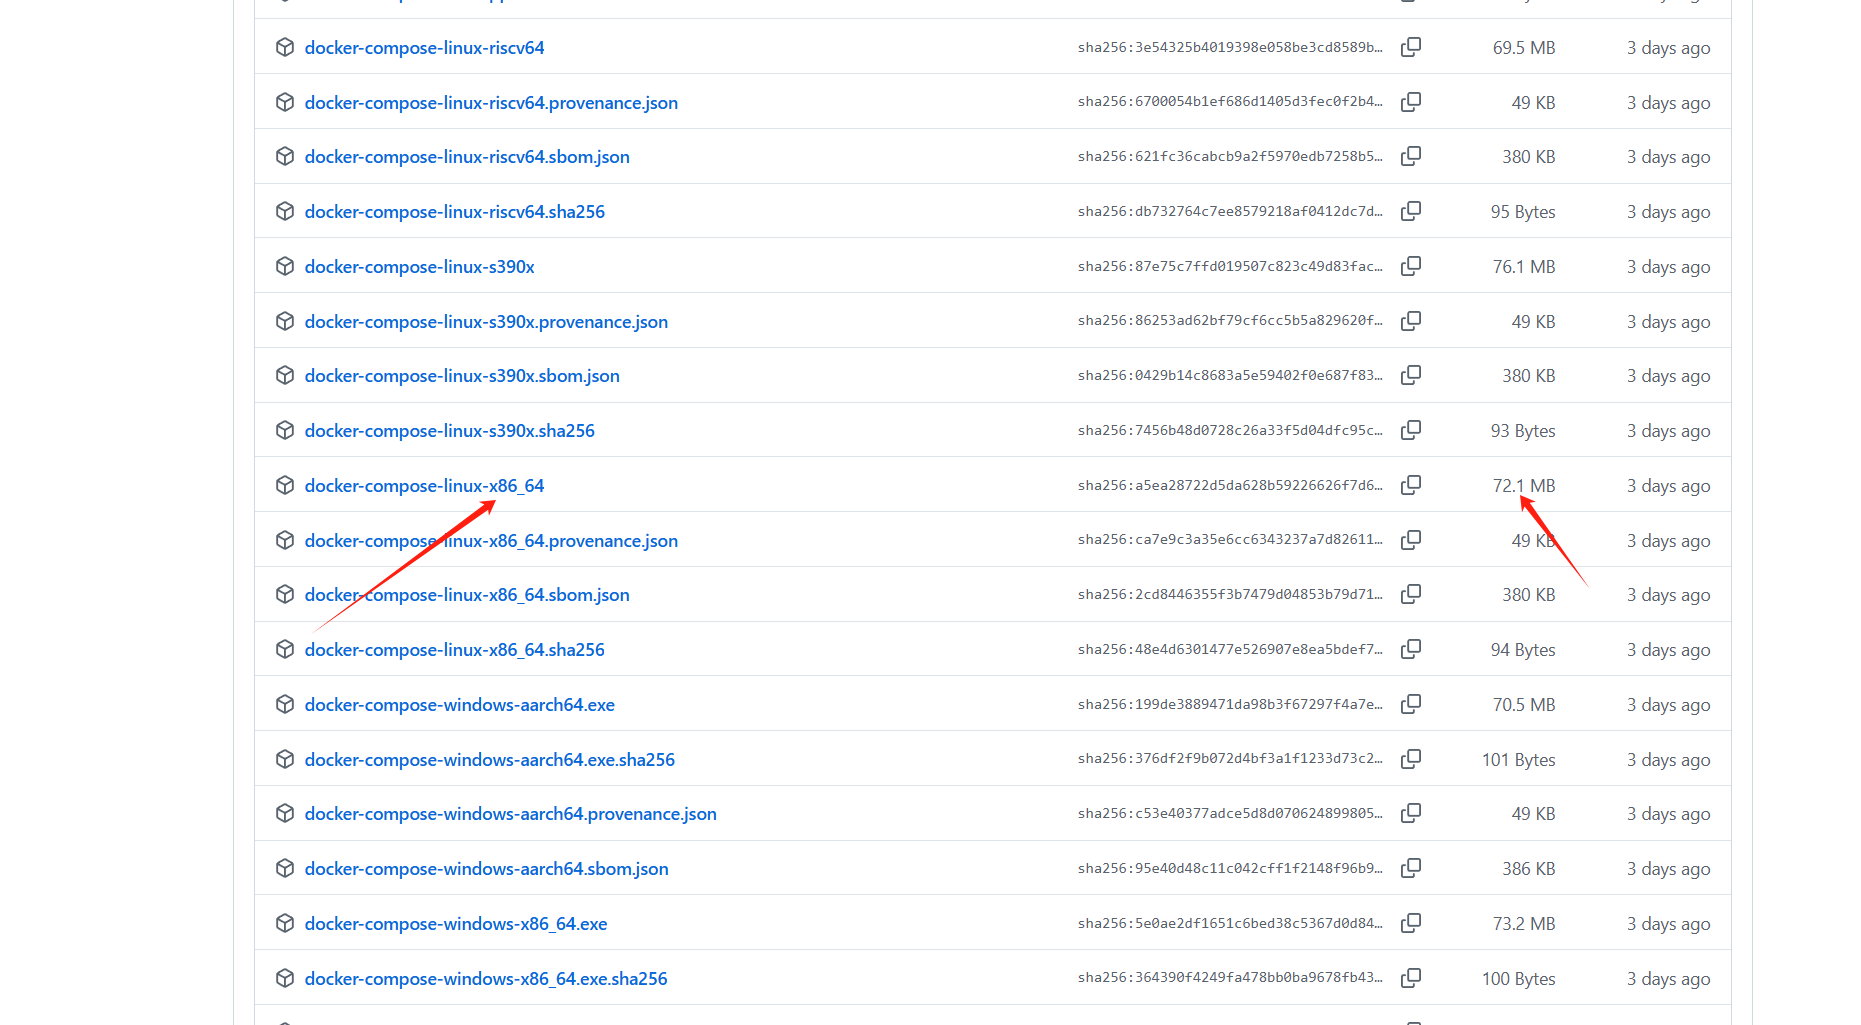Screen dimensions: 1861x1025
Task: Click package icon beside docker-compose-linux-x86_64
Action: pos(285,485)
